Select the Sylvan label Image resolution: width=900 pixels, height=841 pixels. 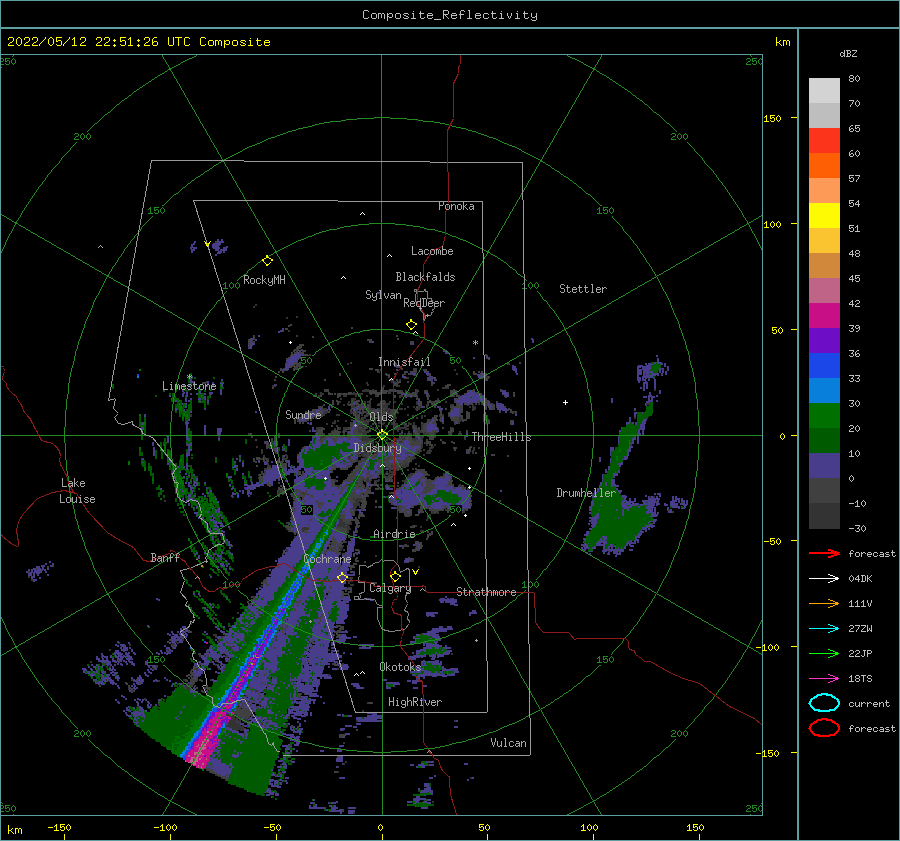point(383,295)
